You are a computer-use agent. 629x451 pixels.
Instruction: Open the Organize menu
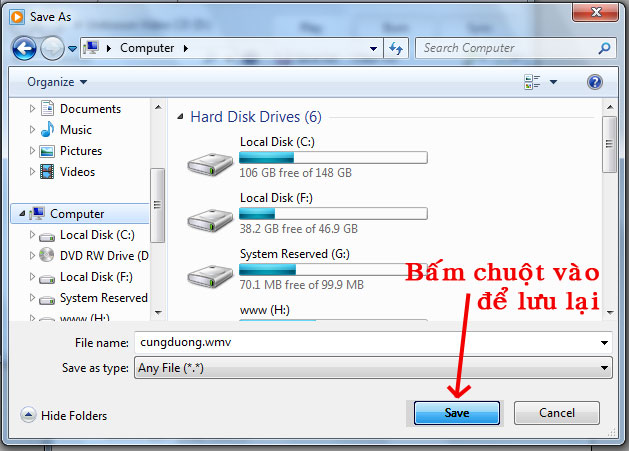[57, 82]
